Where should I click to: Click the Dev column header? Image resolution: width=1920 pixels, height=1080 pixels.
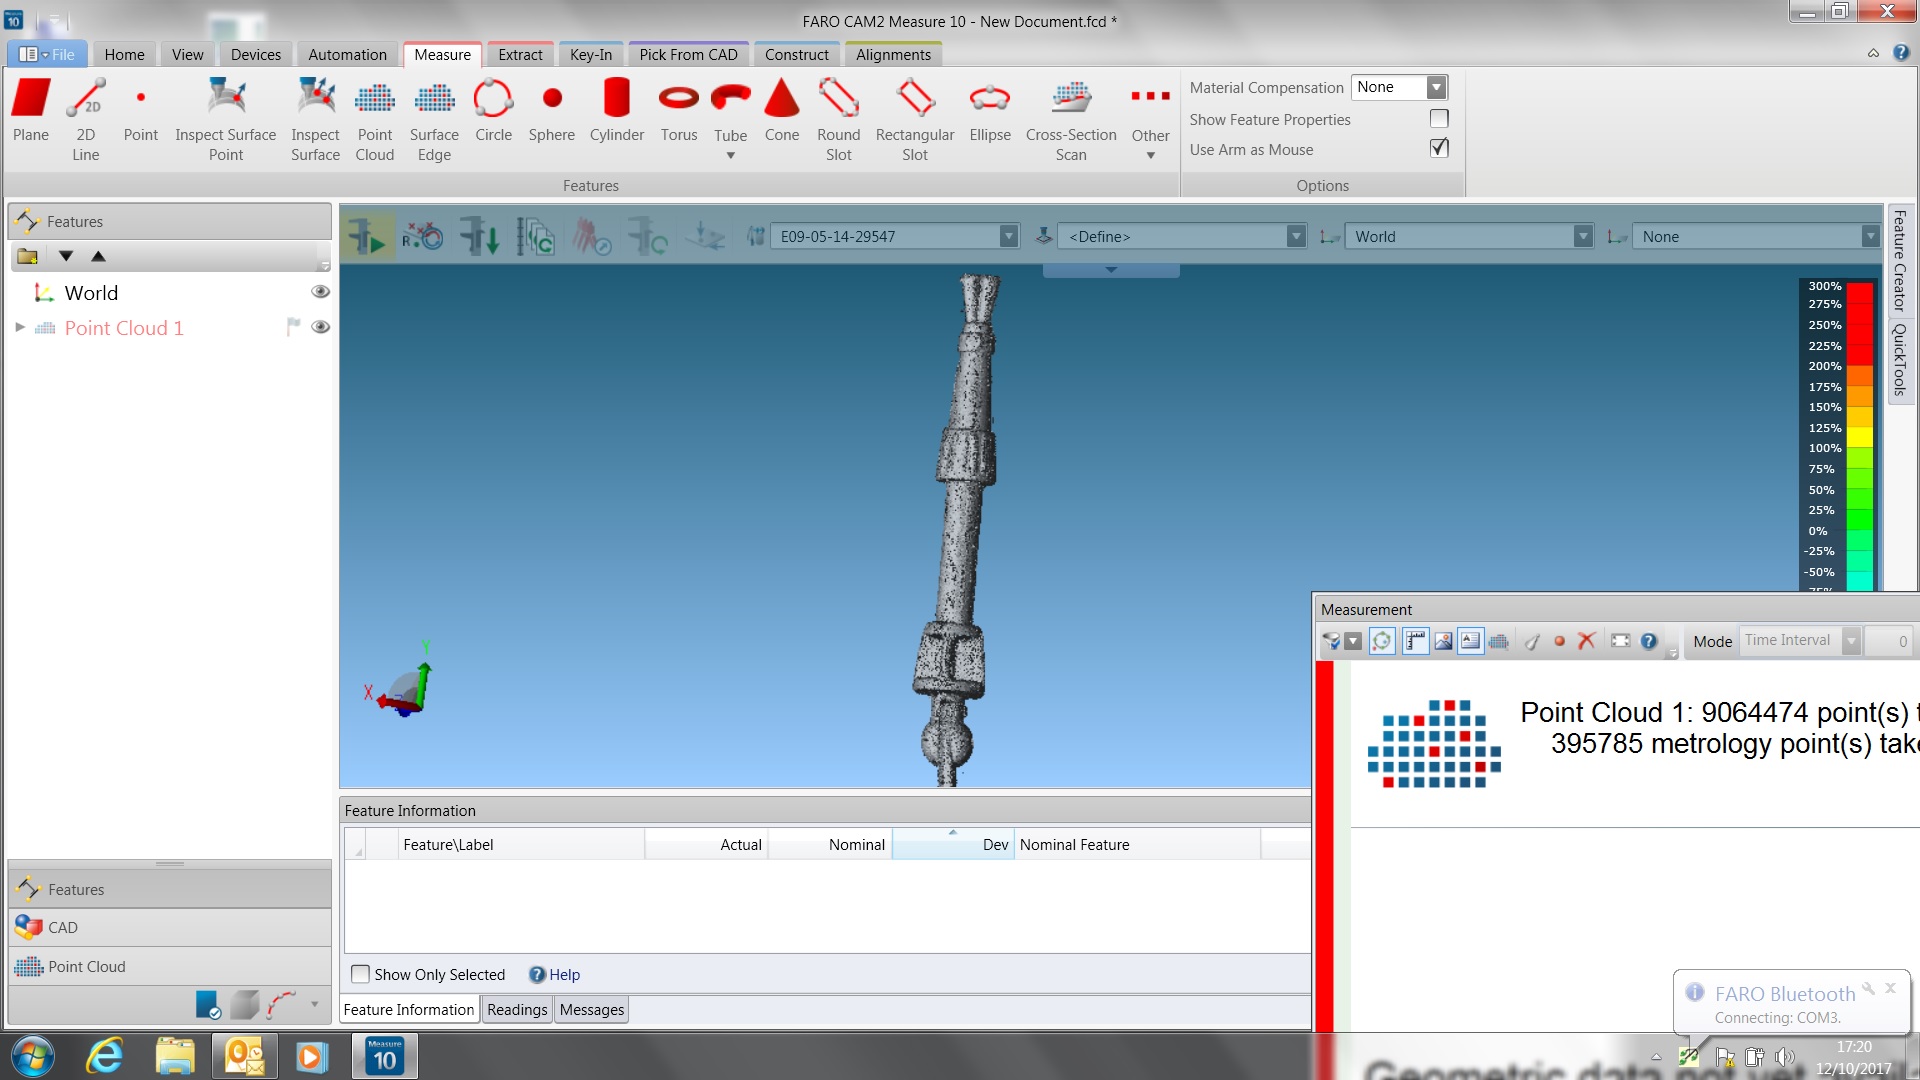click(x=952, y=844)
